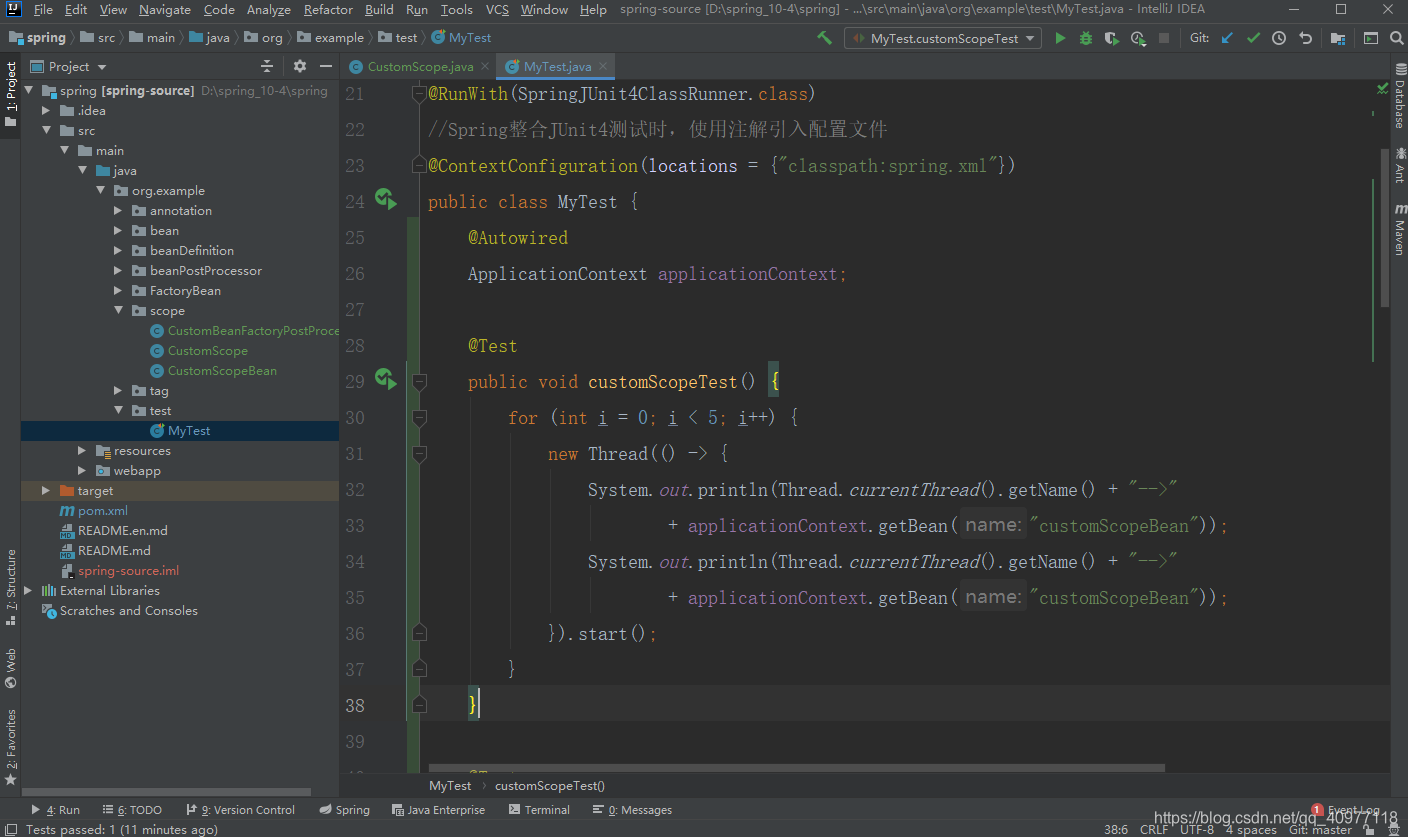Image resolution: width=1408 pixels, height=837 pixels.
Task: Collapse all in Project panel icon
Action: [267, 66]
